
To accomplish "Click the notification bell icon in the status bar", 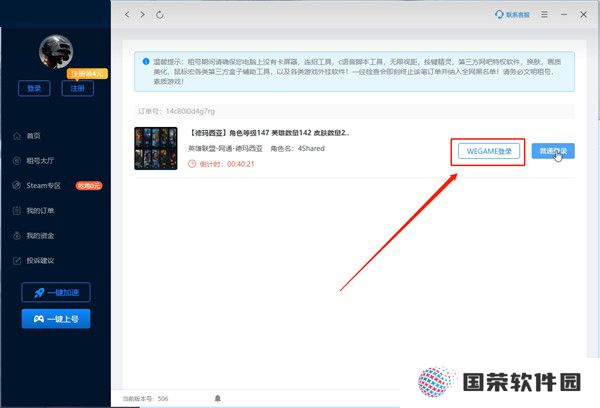I will [x=217, y=398].
